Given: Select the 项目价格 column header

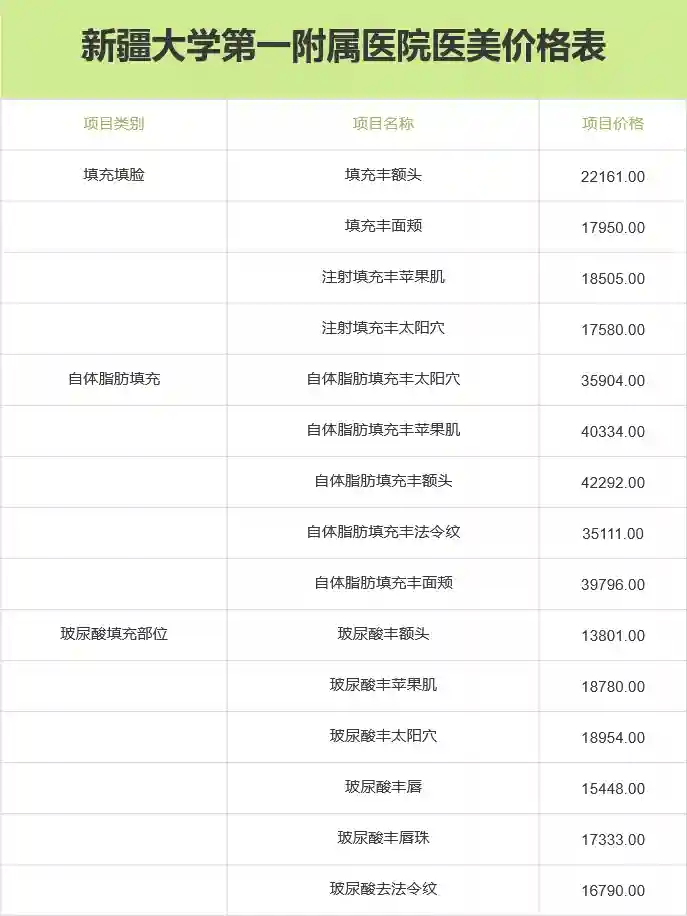Looking at the screenshot, I should coord(613,124).
